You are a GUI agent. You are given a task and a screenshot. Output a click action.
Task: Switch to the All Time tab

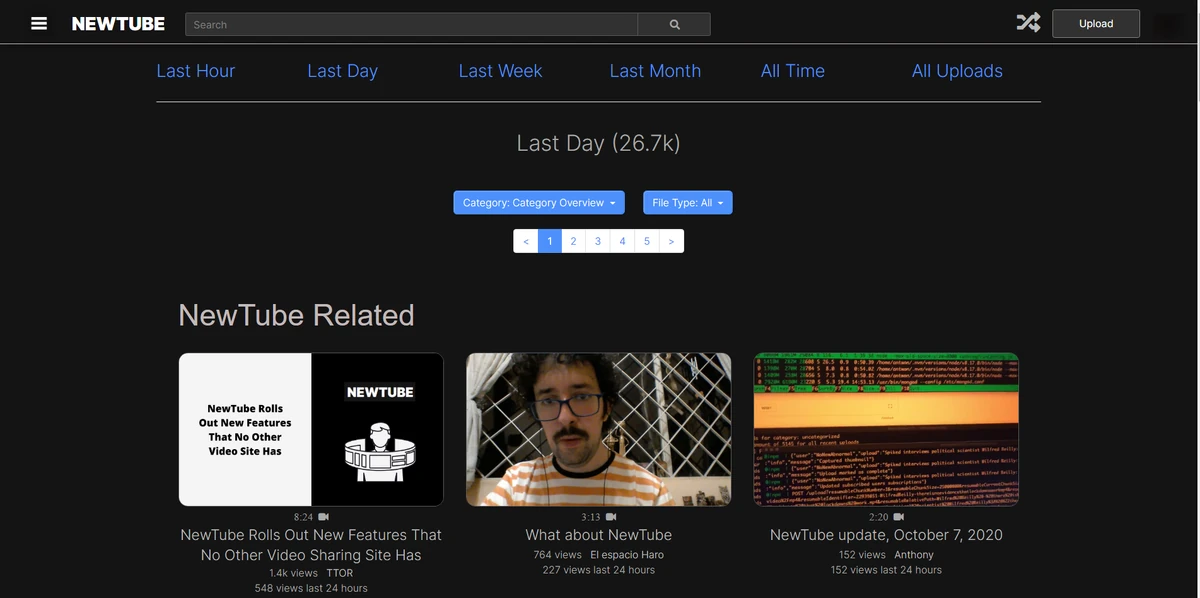tap(792, 70)
